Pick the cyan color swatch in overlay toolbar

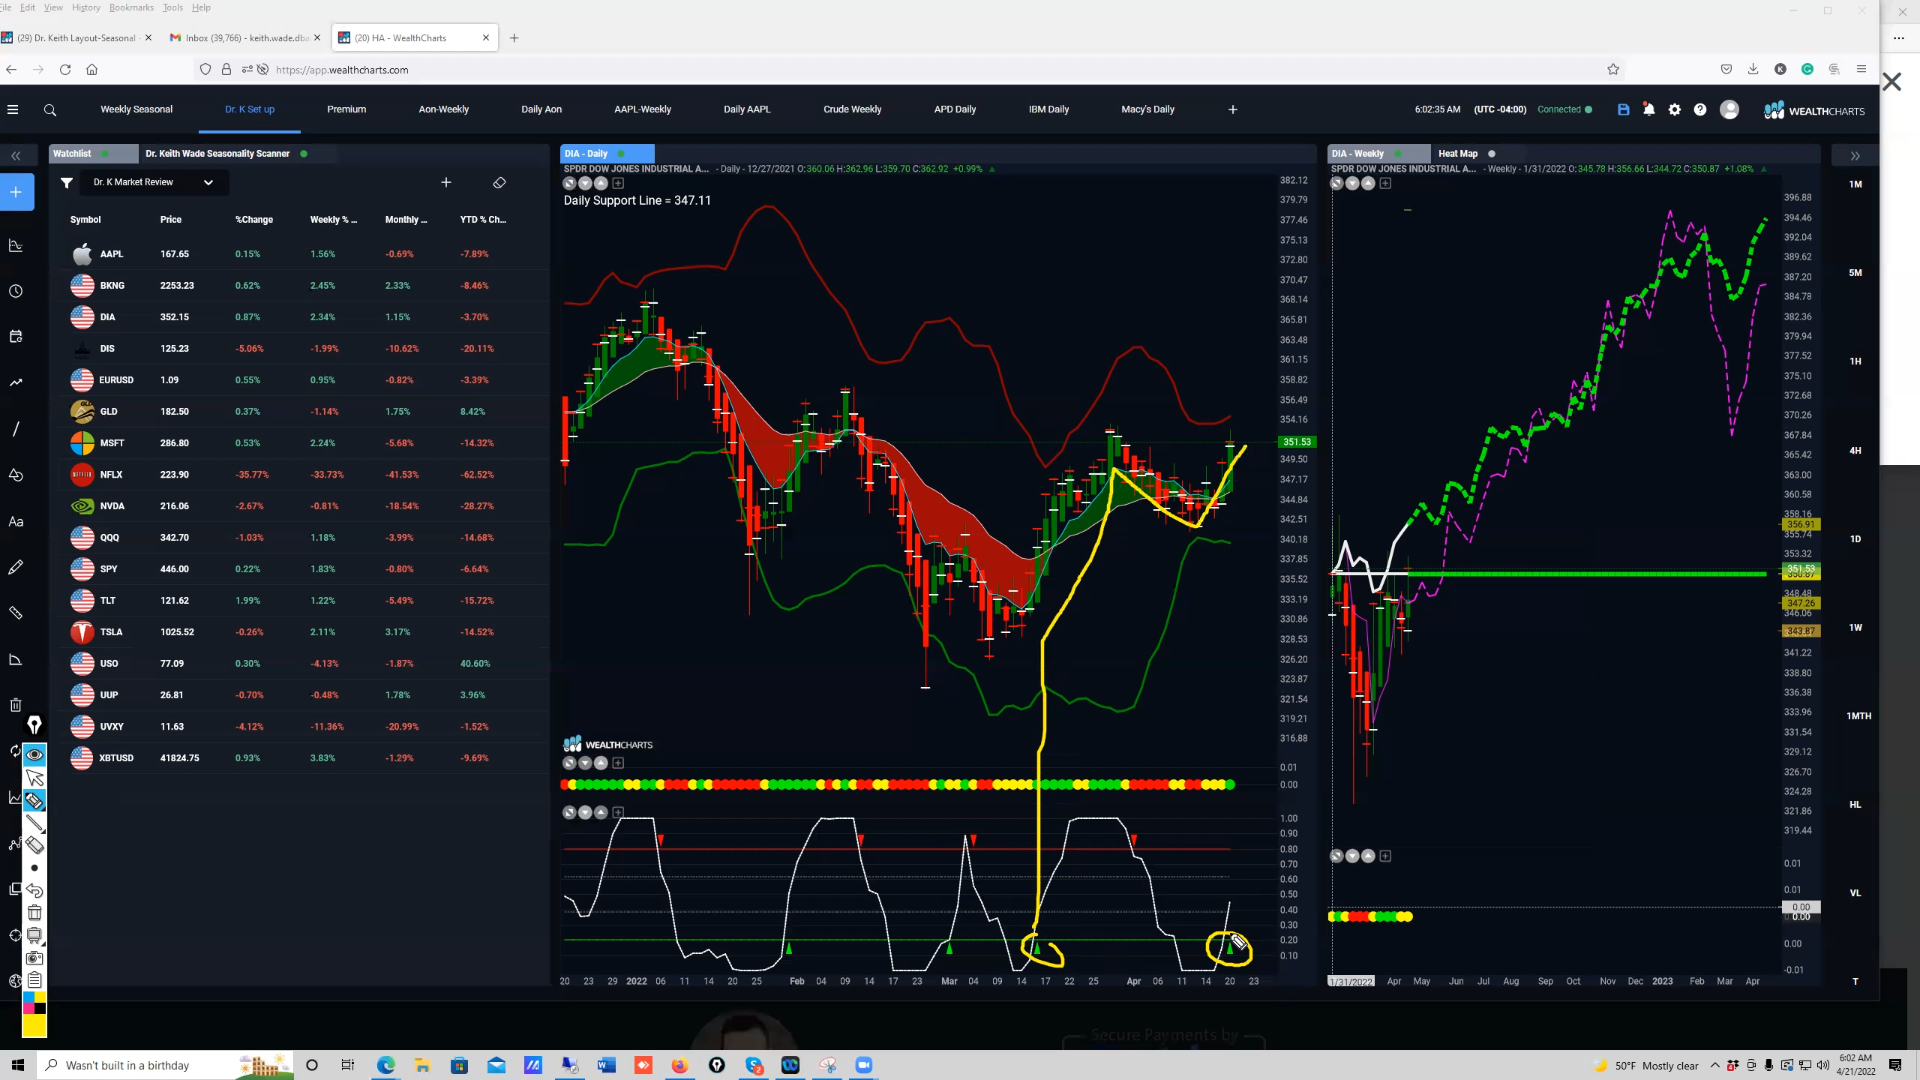tap(29, 997)
